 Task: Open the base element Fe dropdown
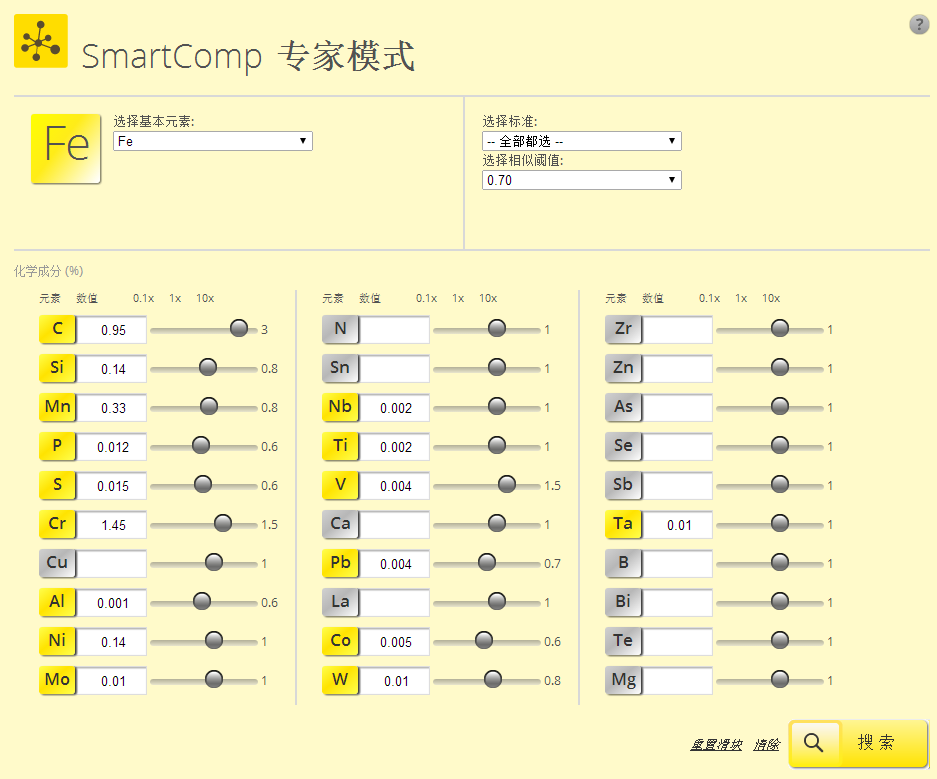tap(212, 142)
